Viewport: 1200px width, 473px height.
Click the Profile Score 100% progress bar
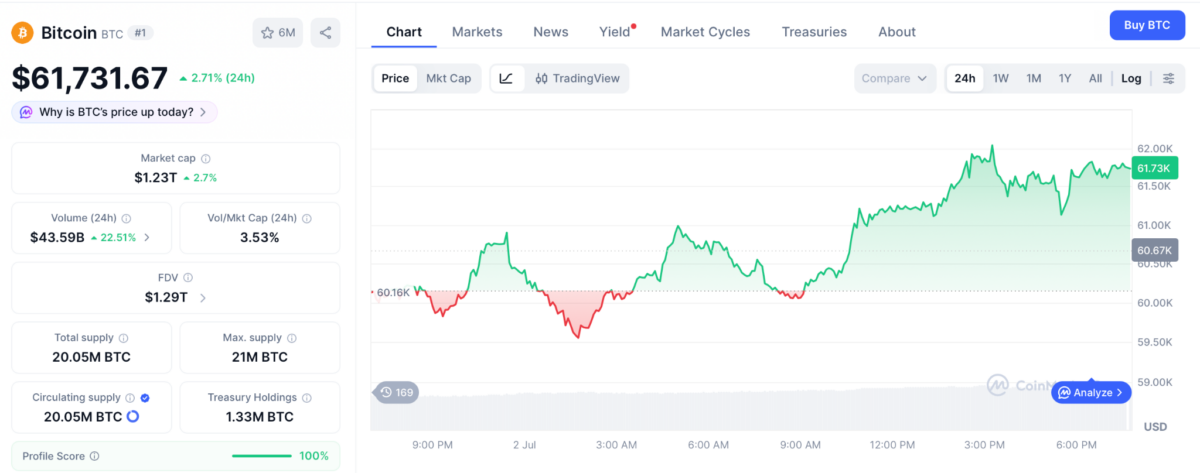[x=261, y=456]
